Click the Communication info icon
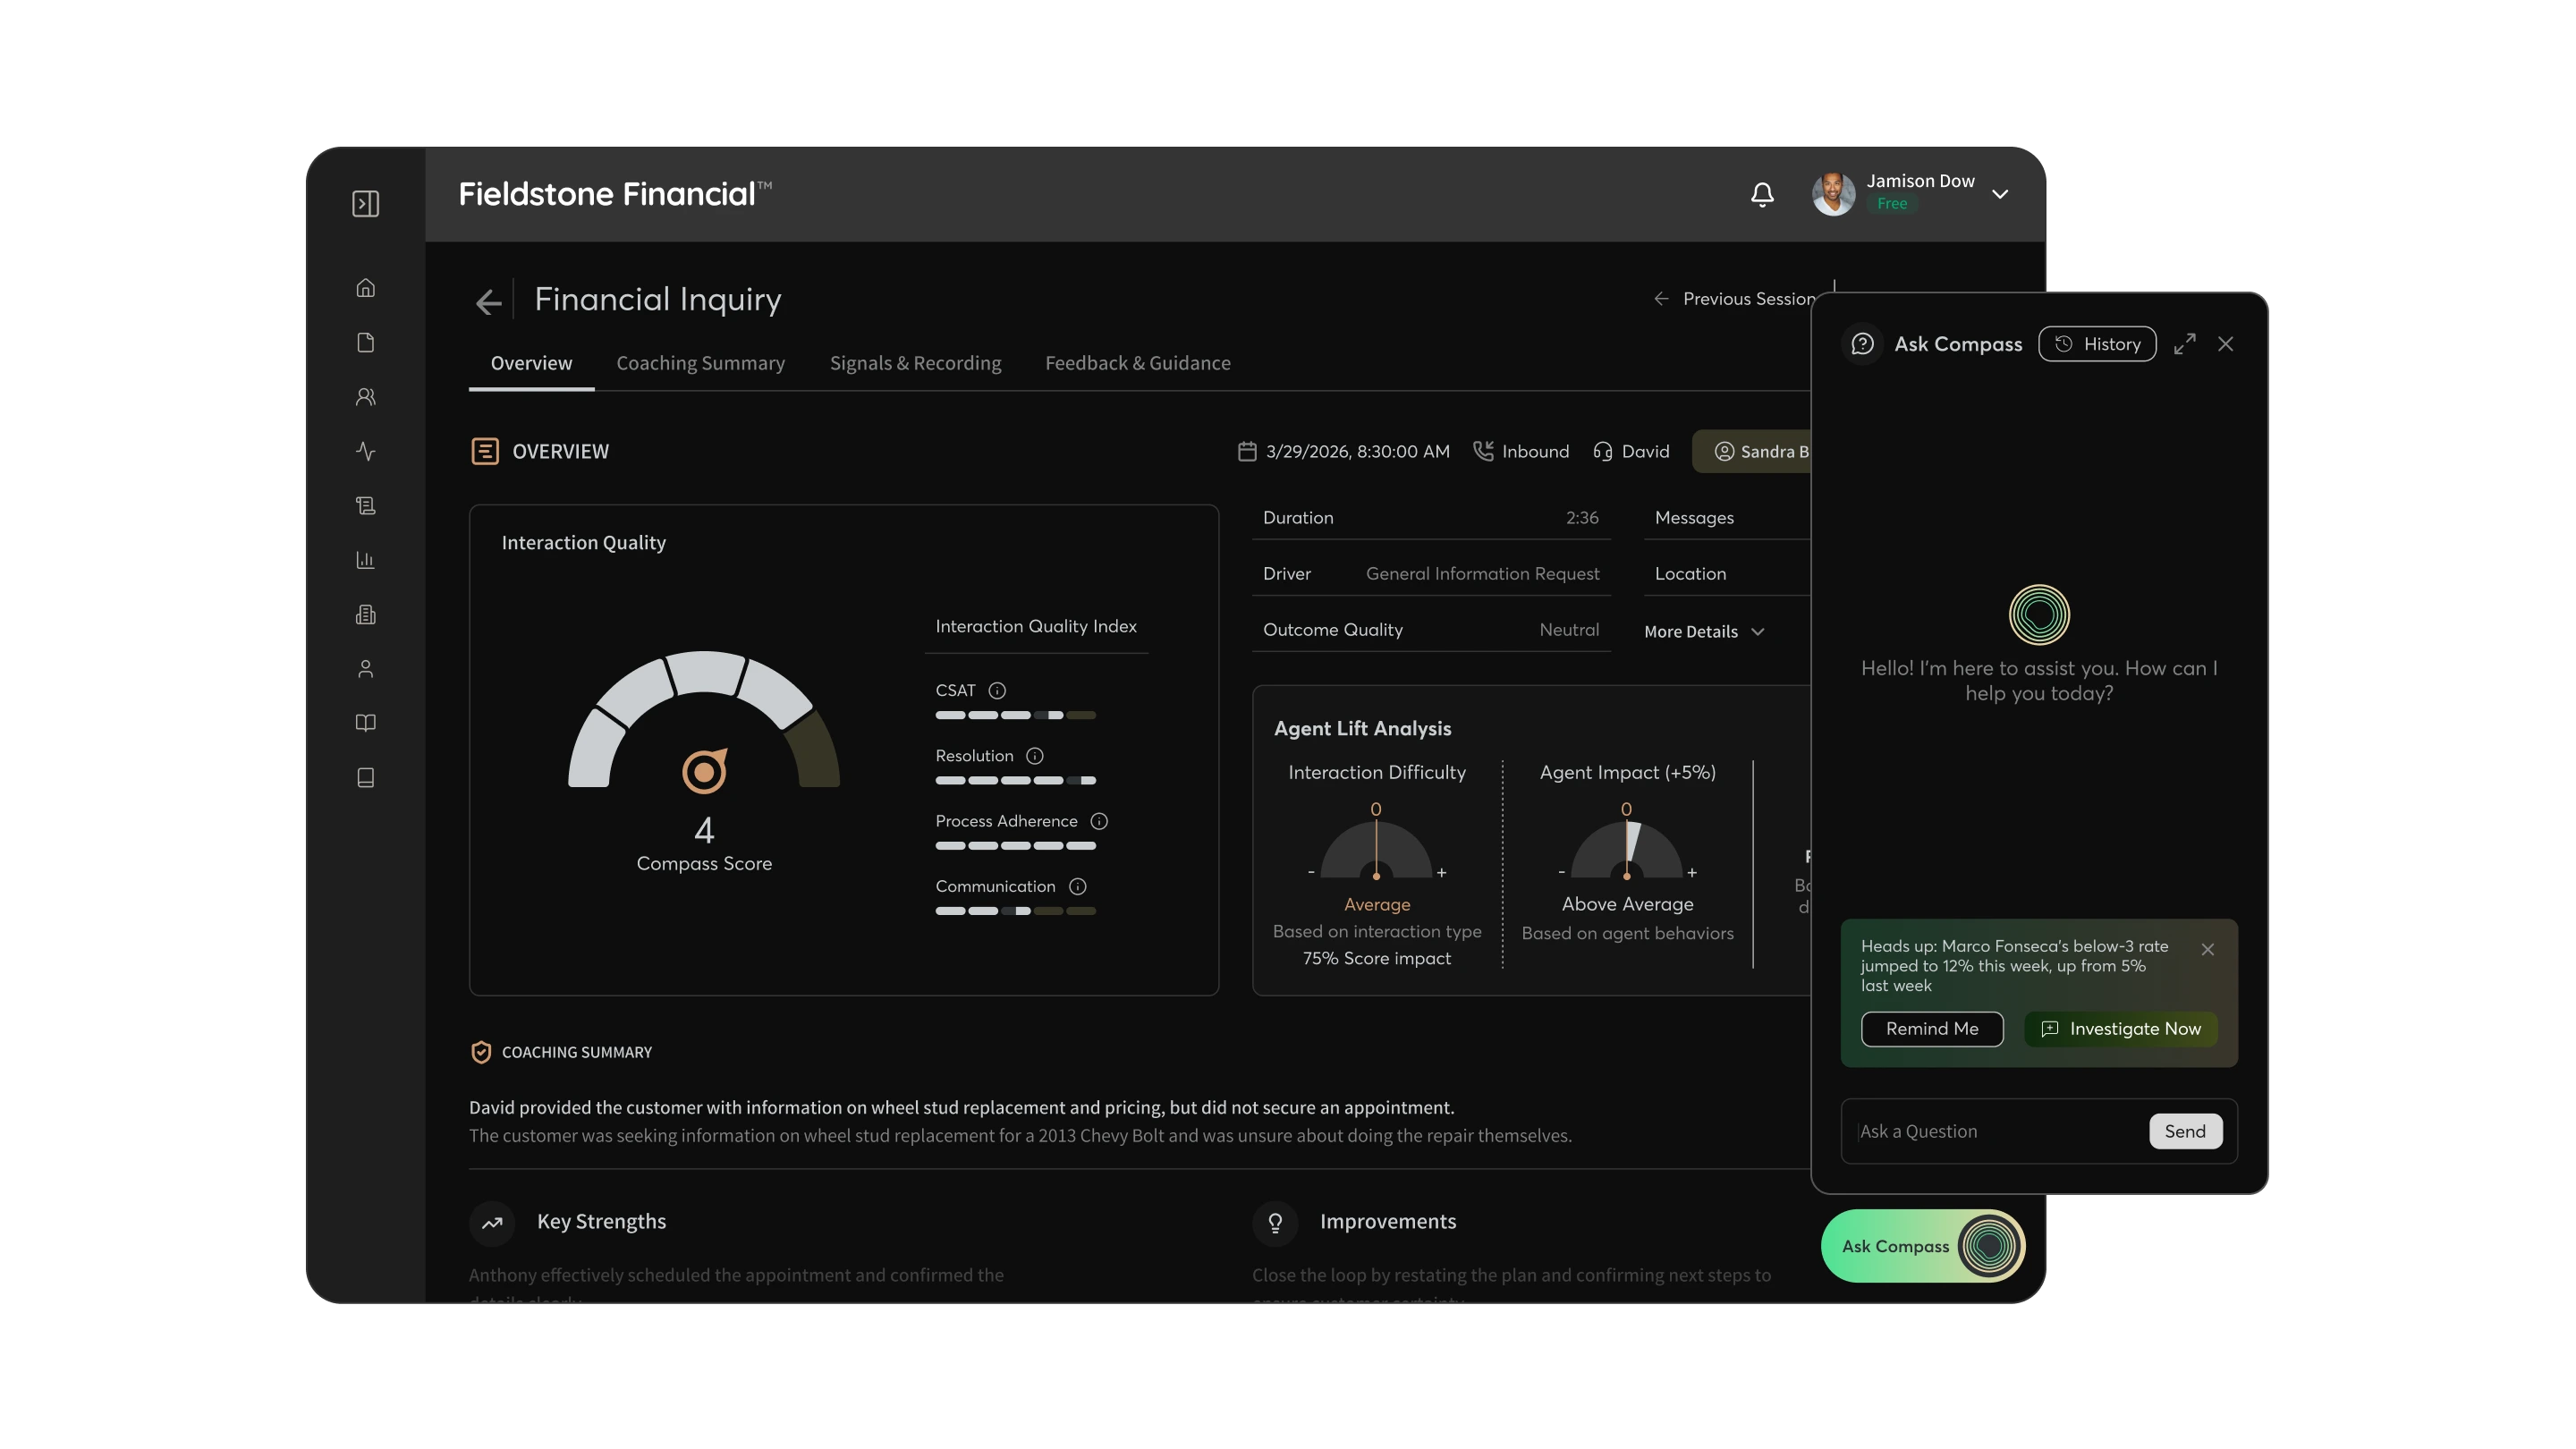 click(x=1077, y=886)
